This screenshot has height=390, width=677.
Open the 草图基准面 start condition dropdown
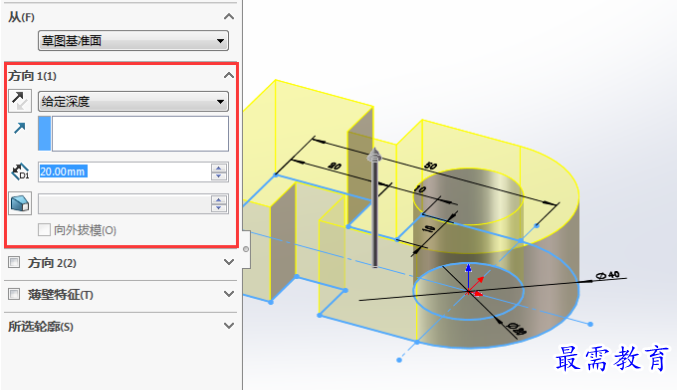[x=133, y=41]
